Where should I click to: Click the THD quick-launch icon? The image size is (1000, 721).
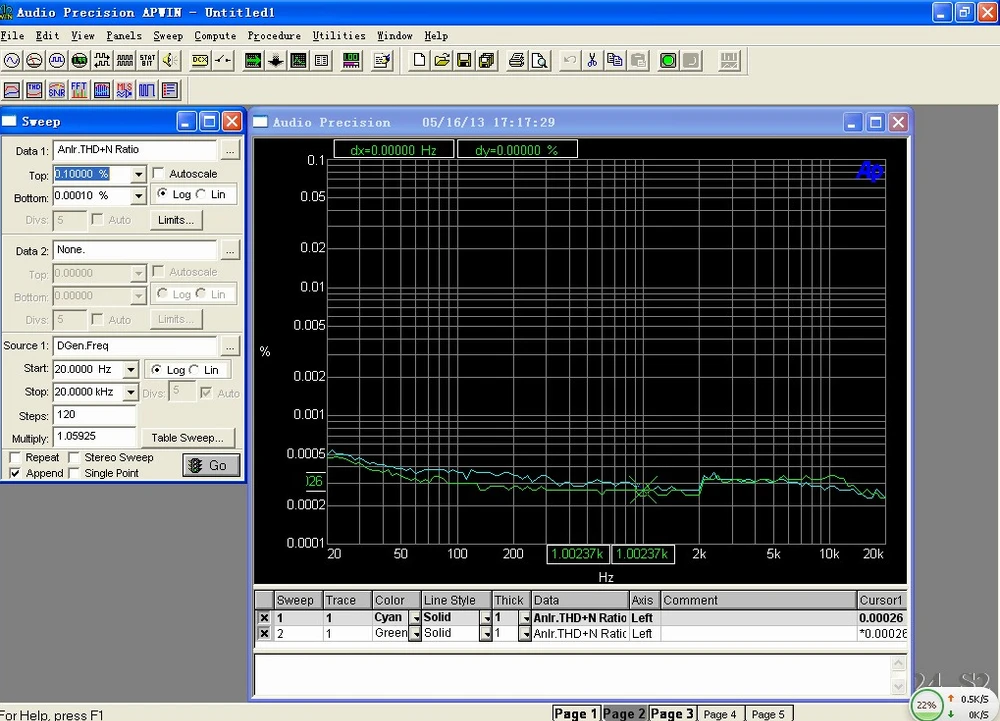pyautogui.click(x=34, y=90)
